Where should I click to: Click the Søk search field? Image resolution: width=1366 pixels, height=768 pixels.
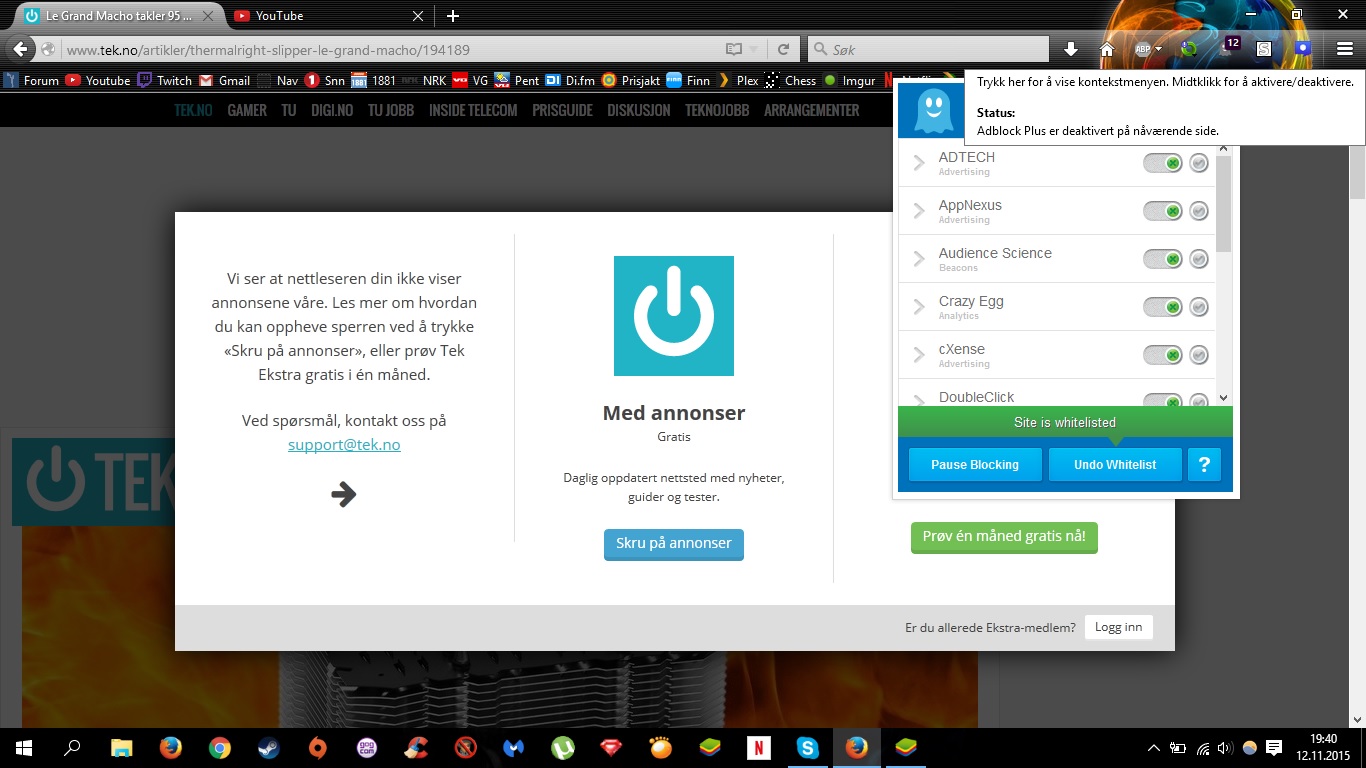pyautogui.click(x=928, y=49)
